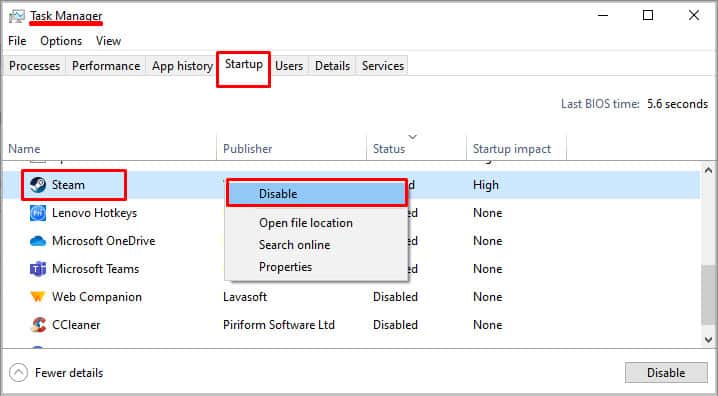
Task: Click the Lavasoft publisher cell
Action: click(245, 297)
